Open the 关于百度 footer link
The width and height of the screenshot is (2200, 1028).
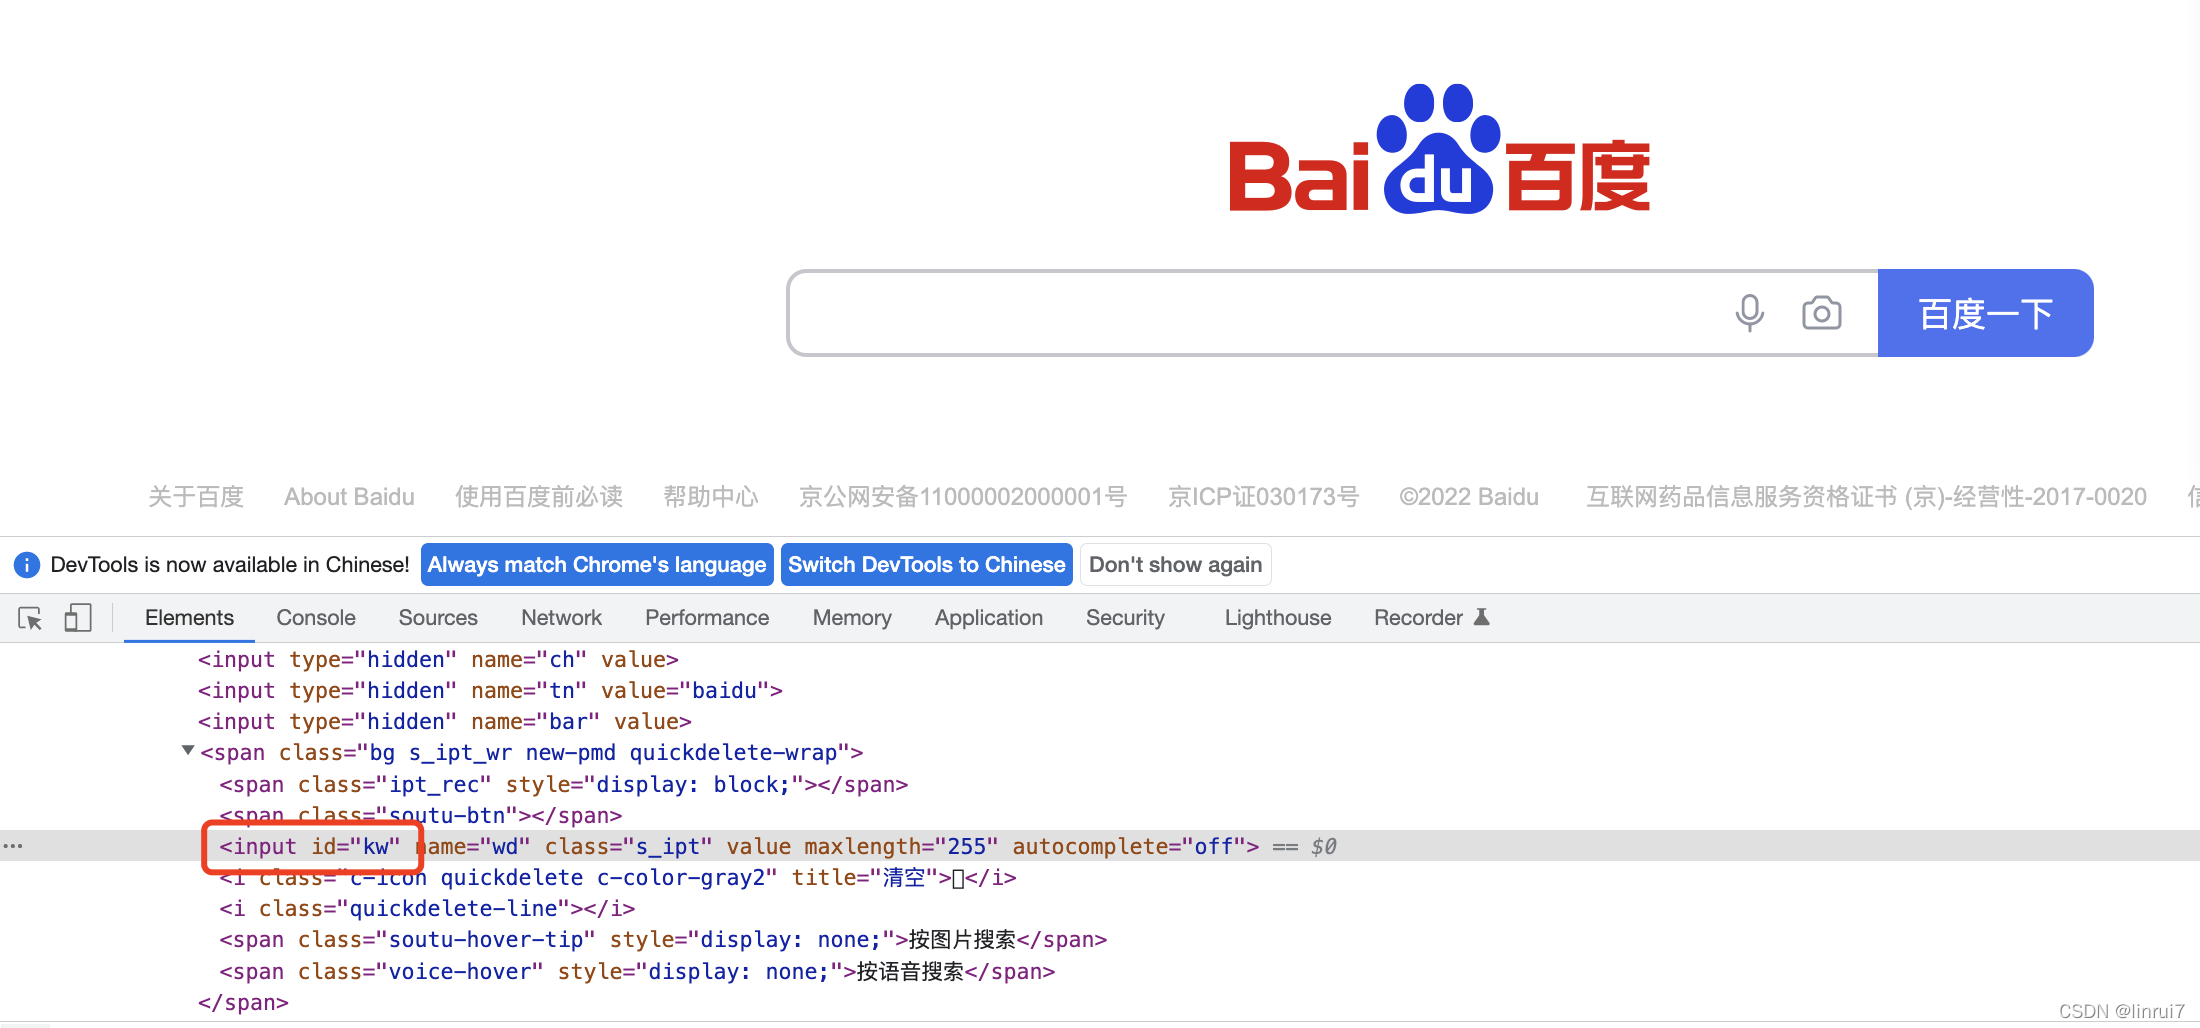click(x=196, y=497)
